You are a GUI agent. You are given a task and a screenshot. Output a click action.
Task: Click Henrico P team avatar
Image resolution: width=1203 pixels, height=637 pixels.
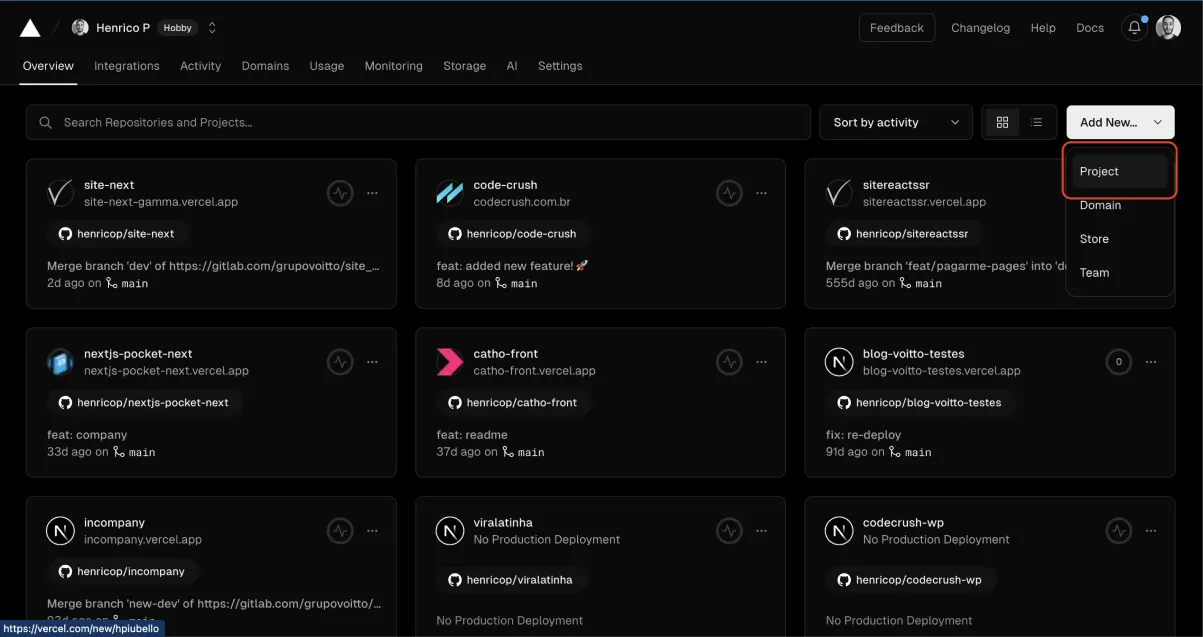[x=80, y=28]
